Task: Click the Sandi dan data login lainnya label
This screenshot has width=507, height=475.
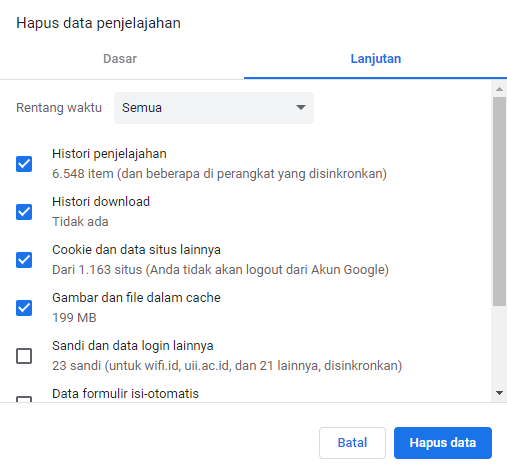Action: point(133,346)
